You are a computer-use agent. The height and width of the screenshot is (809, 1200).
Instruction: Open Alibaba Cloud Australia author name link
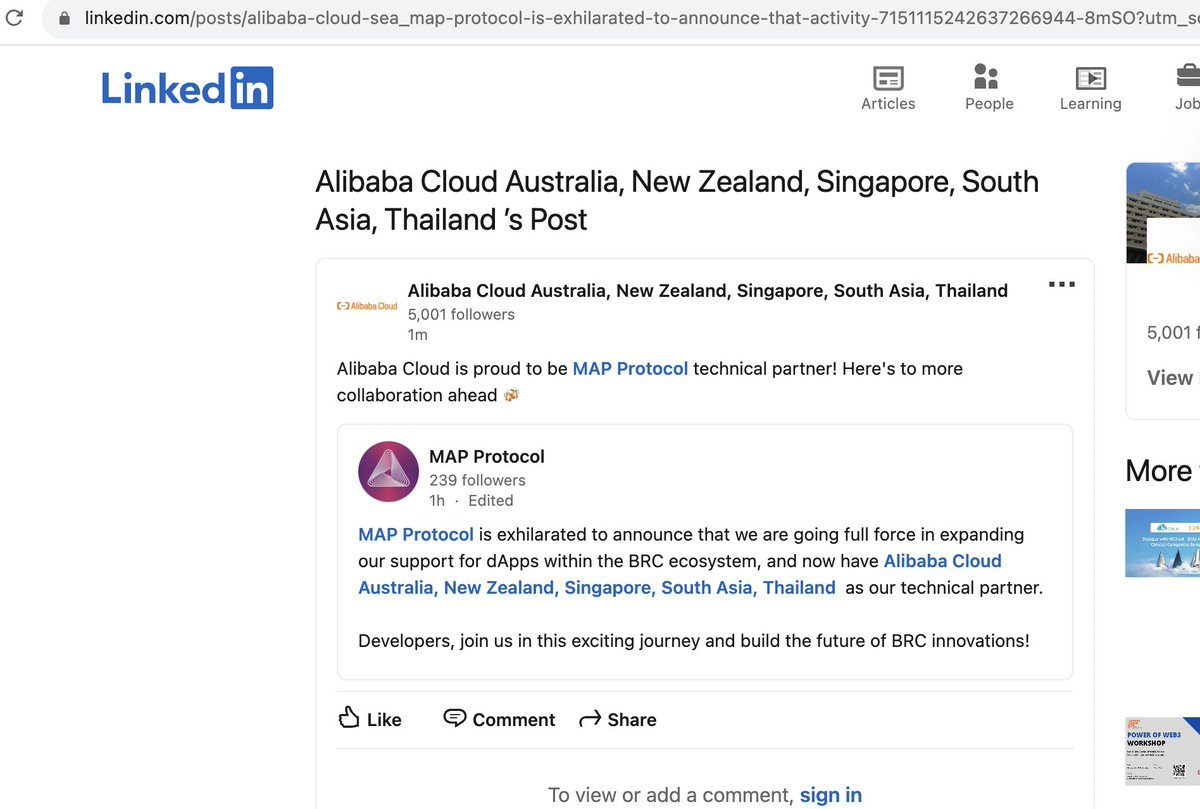tap(708, 291)
